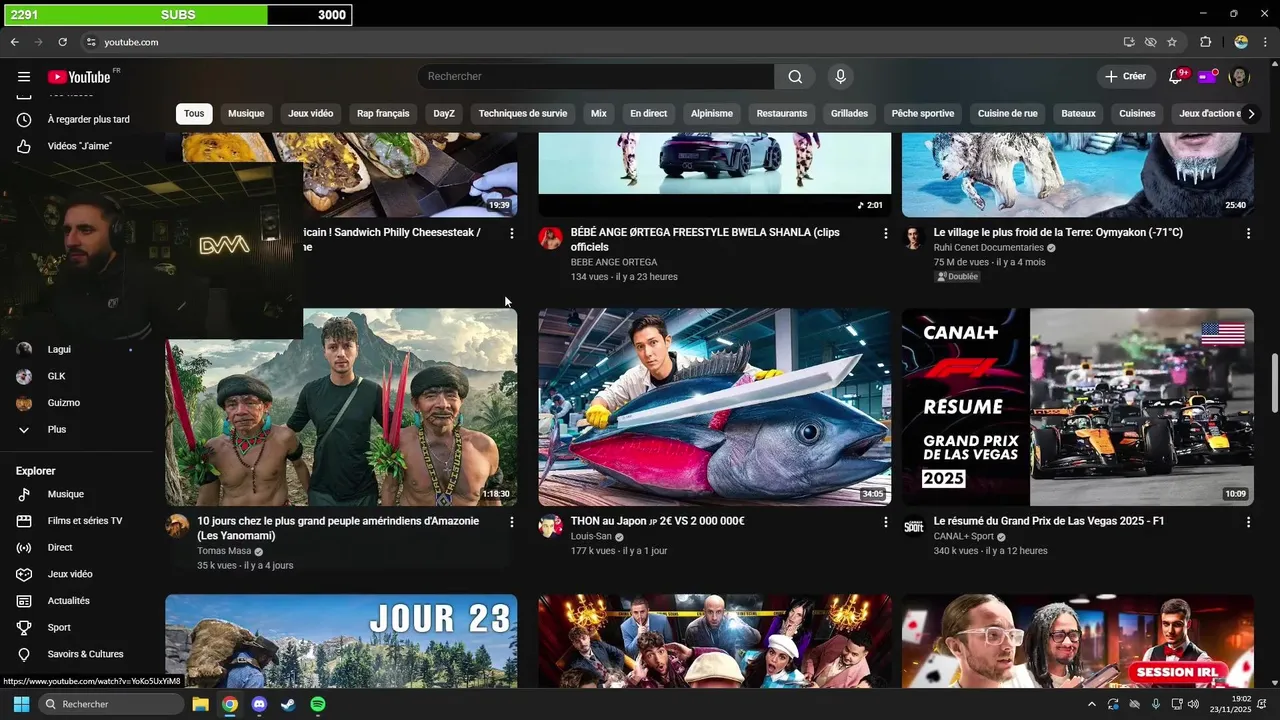
Task: Select the DayZ filter chip
Action: click(x=443, y=113)
